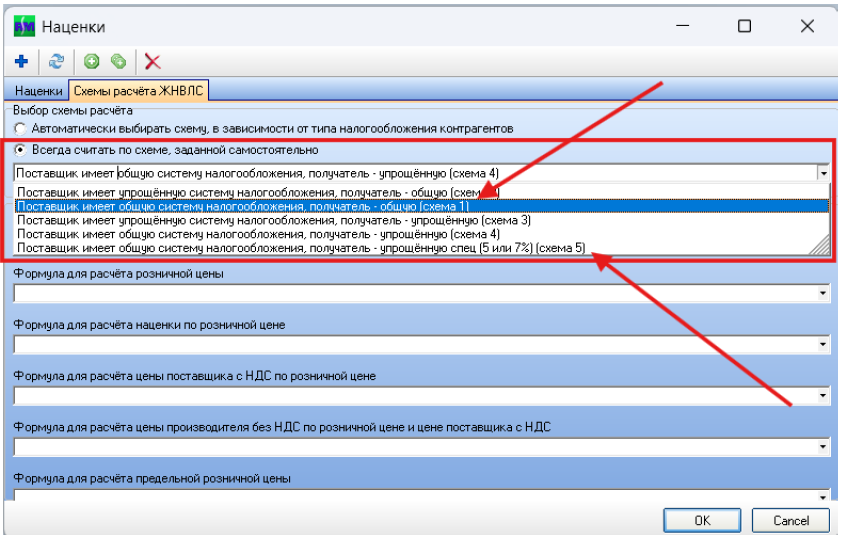Click the refresh arrows toolbar icon
Image resolution: width=845 pixels, height=535 pixels.
[x=57, y=62]
